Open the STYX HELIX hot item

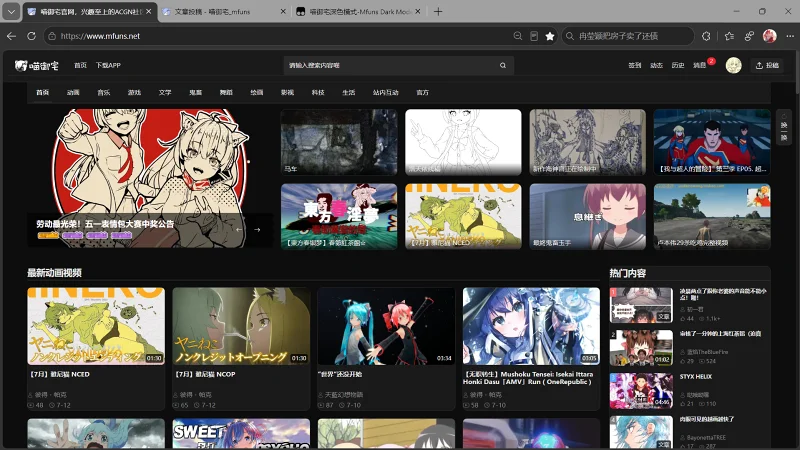coord(690,391)
